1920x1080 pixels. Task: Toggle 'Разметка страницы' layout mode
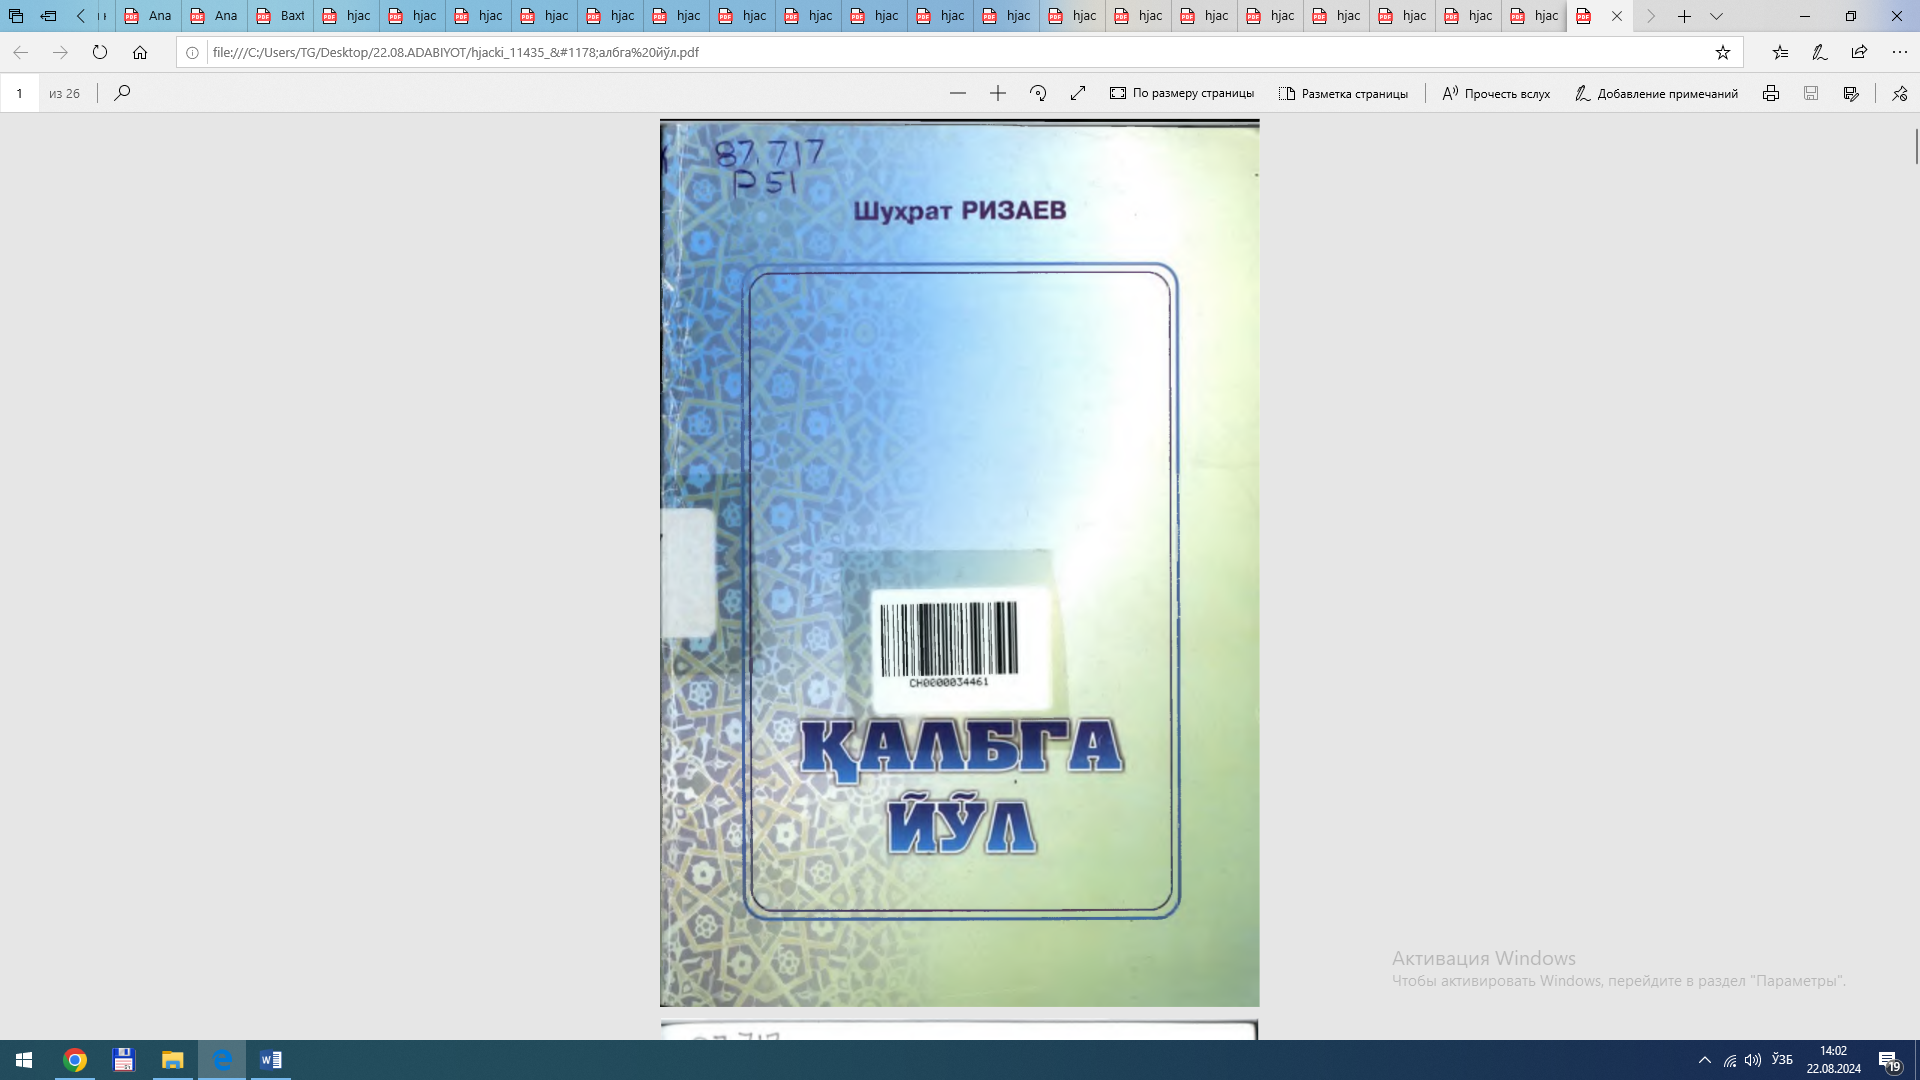click(1344, 93)
